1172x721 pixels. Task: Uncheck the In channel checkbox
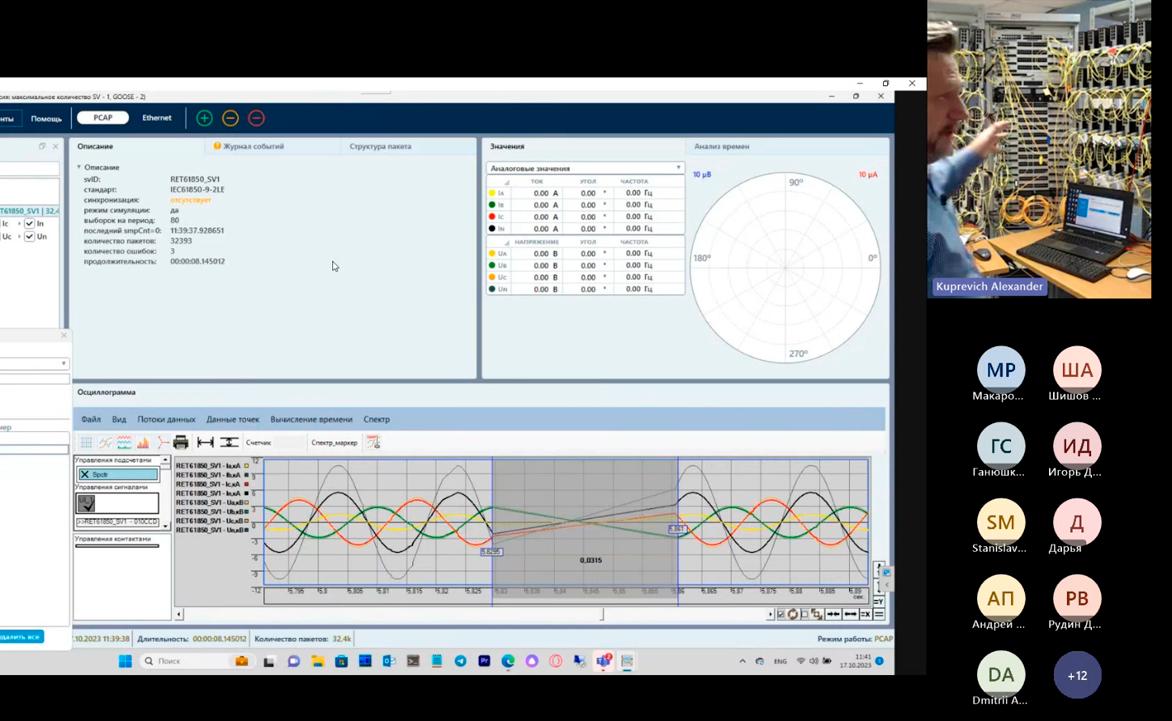tap(29, 223)
